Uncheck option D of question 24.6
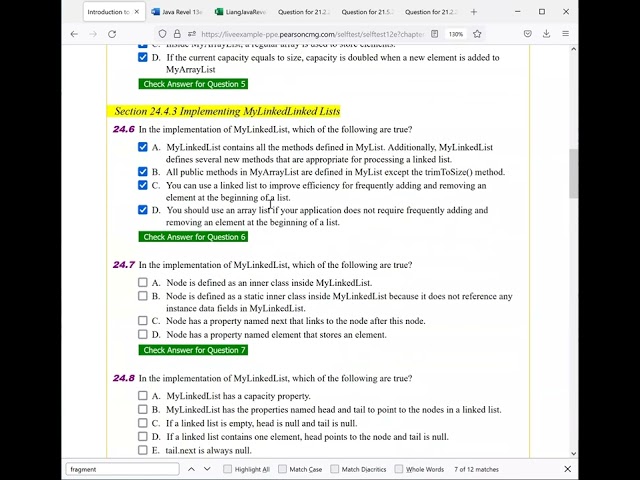Image resolution: width=640 pixels, height=480 pixels. tap(142, 210)
